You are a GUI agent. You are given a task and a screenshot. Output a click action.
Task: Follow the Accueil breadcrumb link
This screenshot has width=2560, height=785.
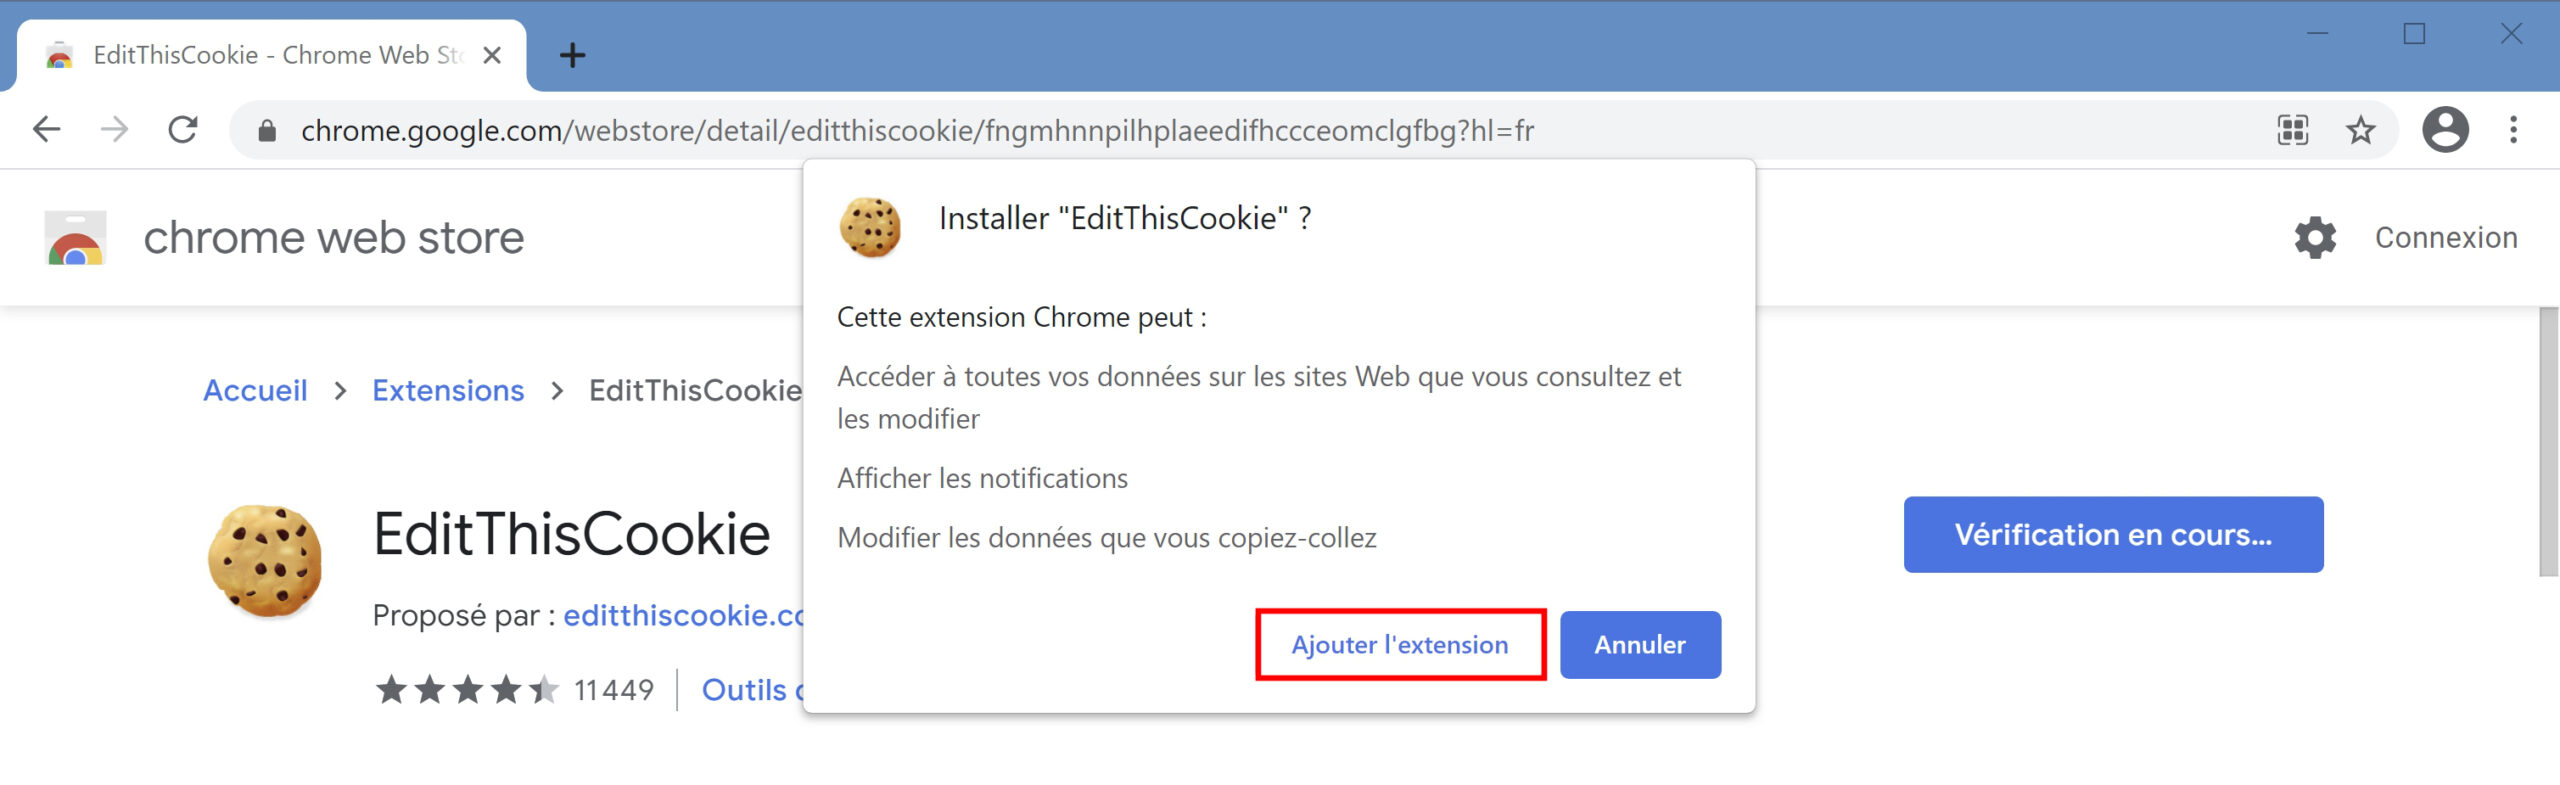255,391
